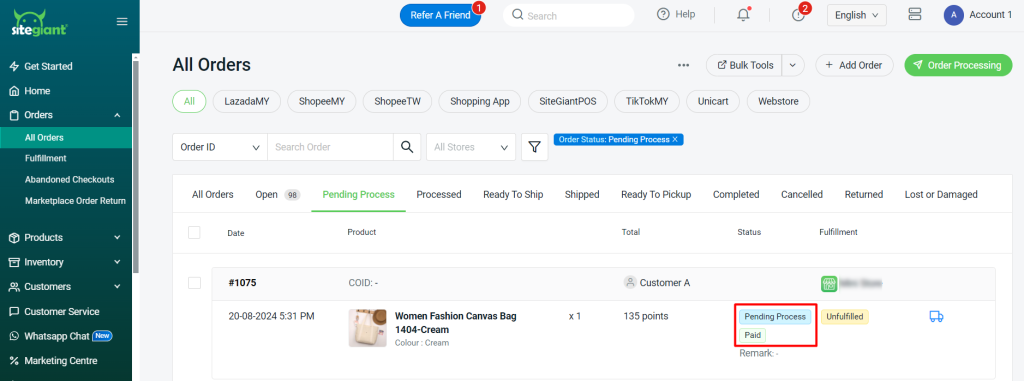The image size is (1024, 381).
Task: Click the Search Order input field
Action: [x=330, y=147]
